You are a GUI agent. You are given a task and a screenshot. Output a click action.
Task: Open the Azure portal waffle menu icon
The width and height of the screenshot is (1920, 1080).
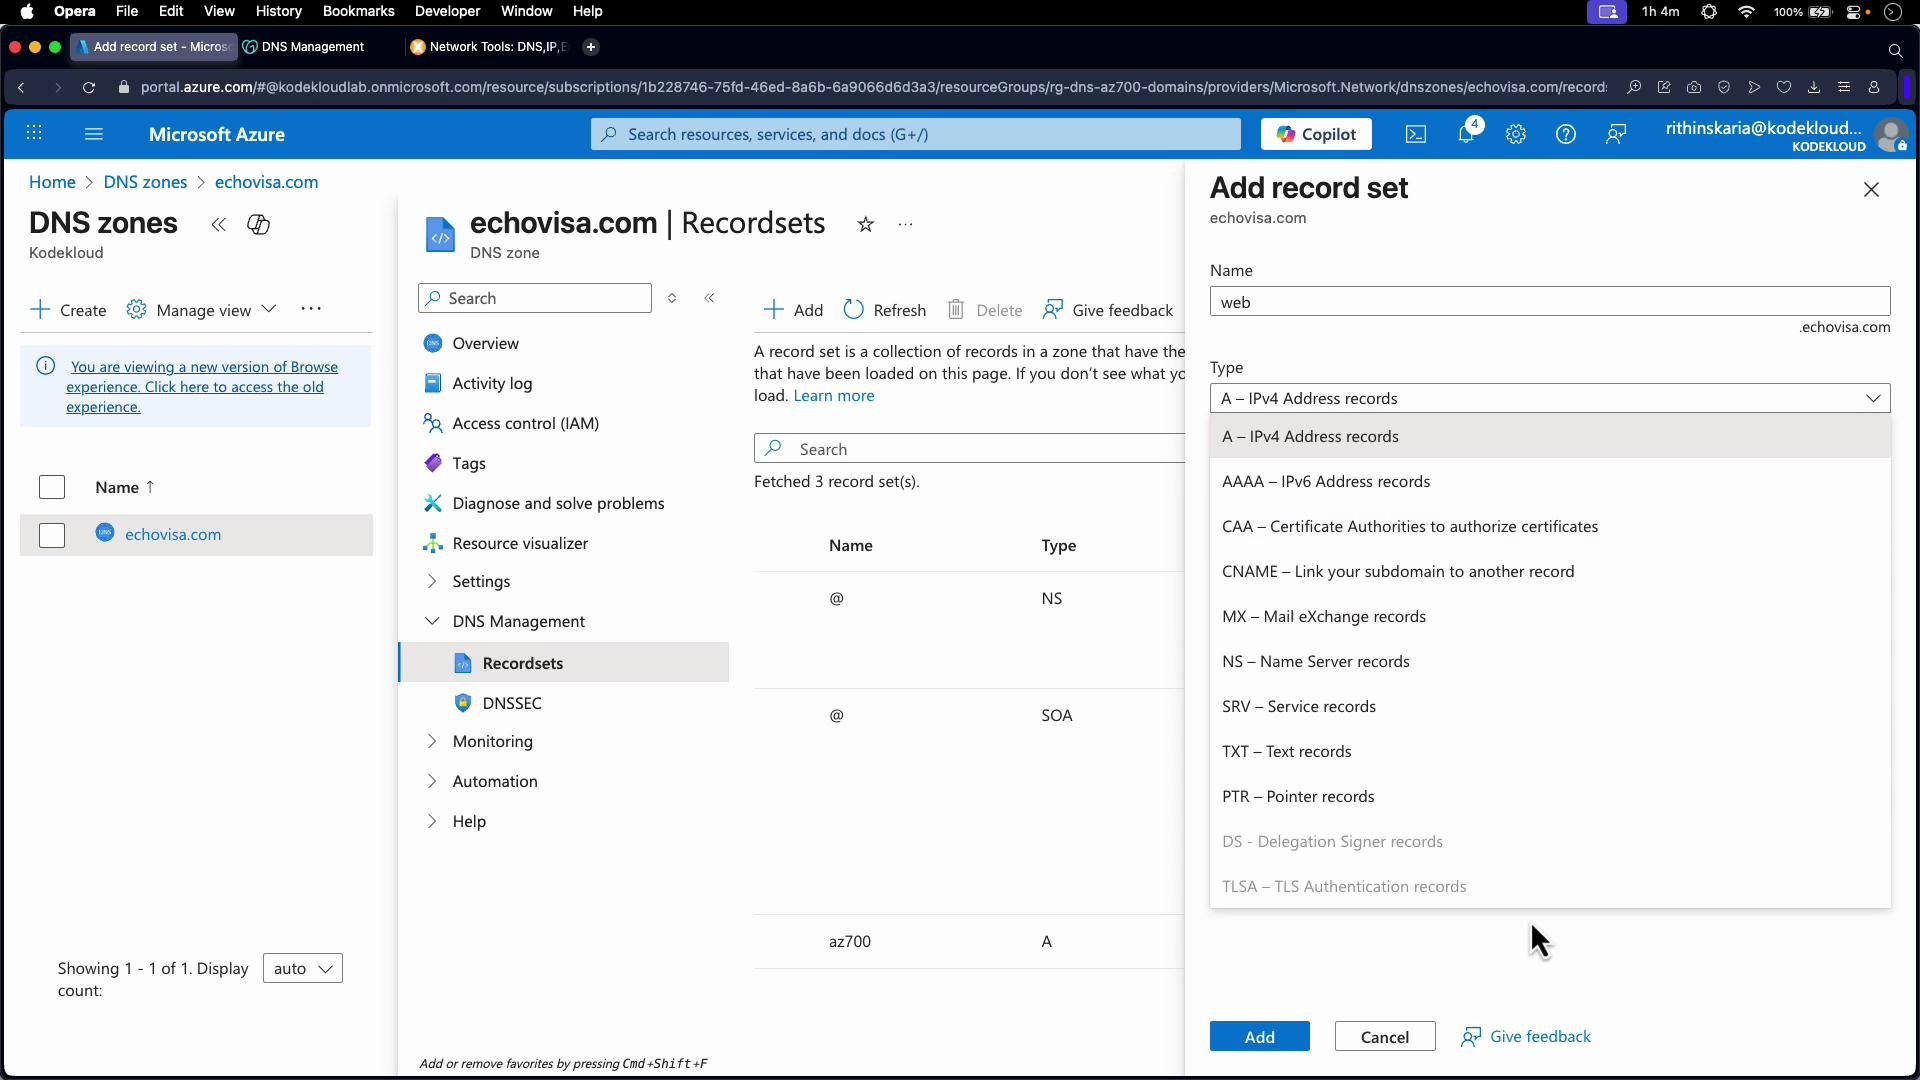pos(34,133)
